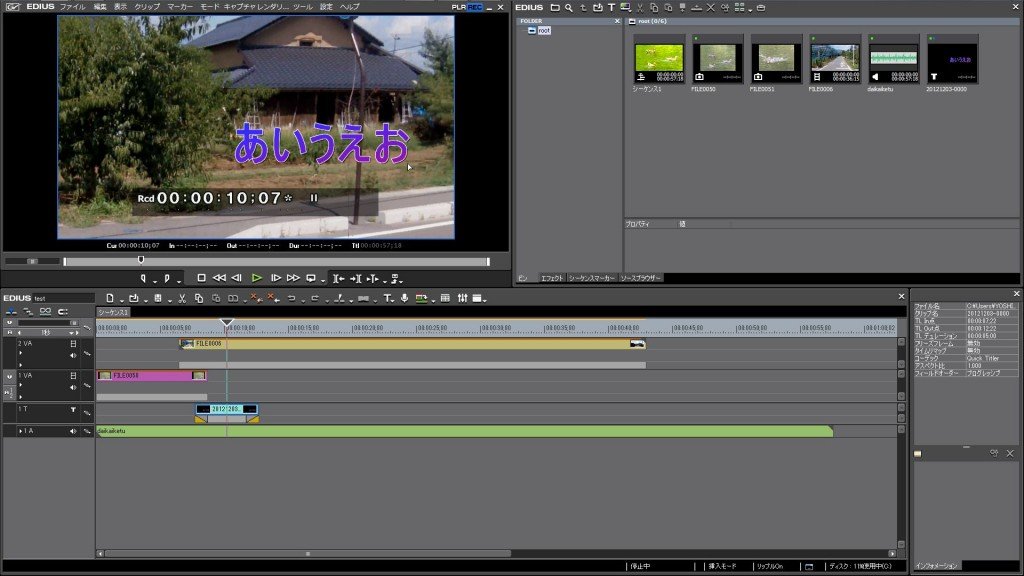The image size is (1024, 576).
Task: Add title T icon in bin toolbar
Action: (x=611, y=8)
